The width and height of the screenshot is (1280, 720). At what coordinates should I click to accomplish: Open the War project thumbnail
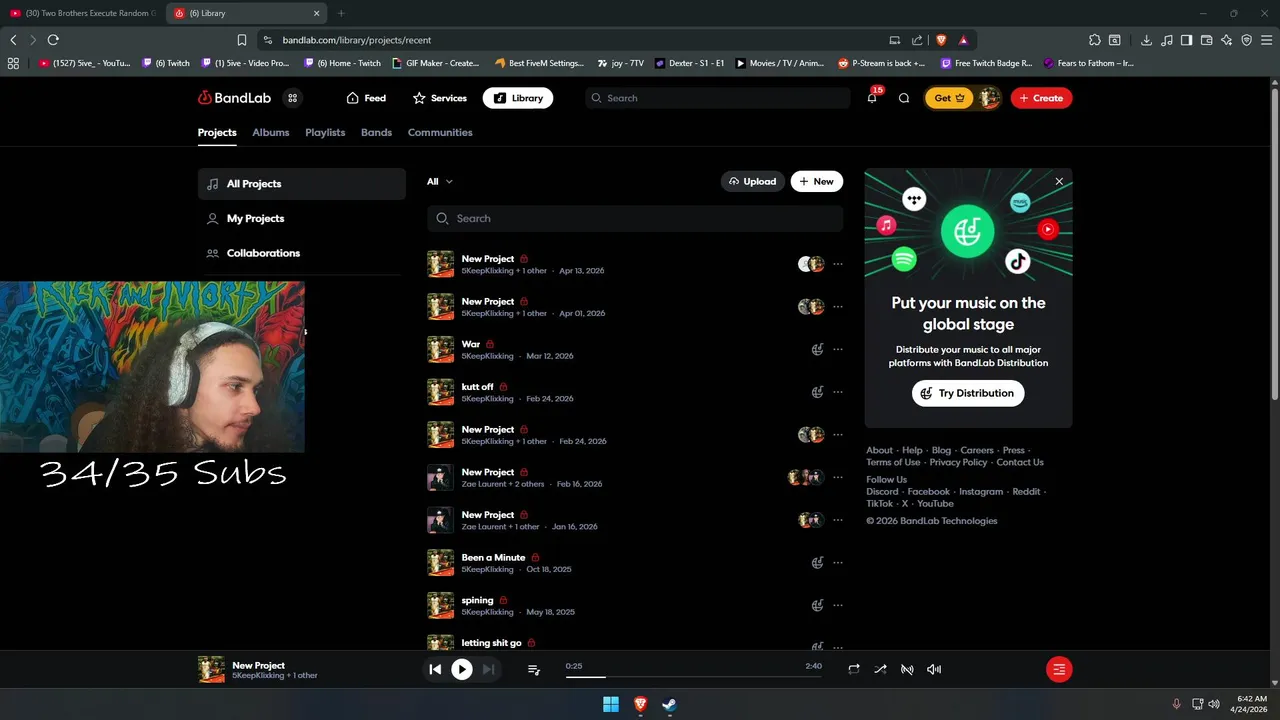(440, 350)
